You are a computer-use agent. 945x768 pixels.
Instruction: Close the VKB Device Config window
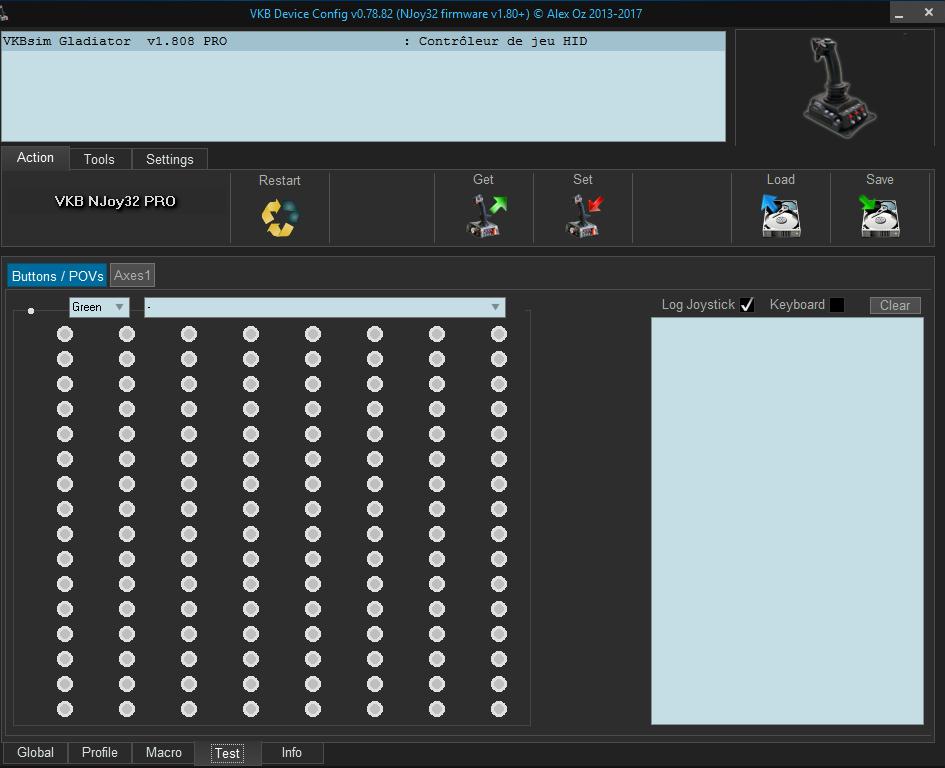coord(929,12)
